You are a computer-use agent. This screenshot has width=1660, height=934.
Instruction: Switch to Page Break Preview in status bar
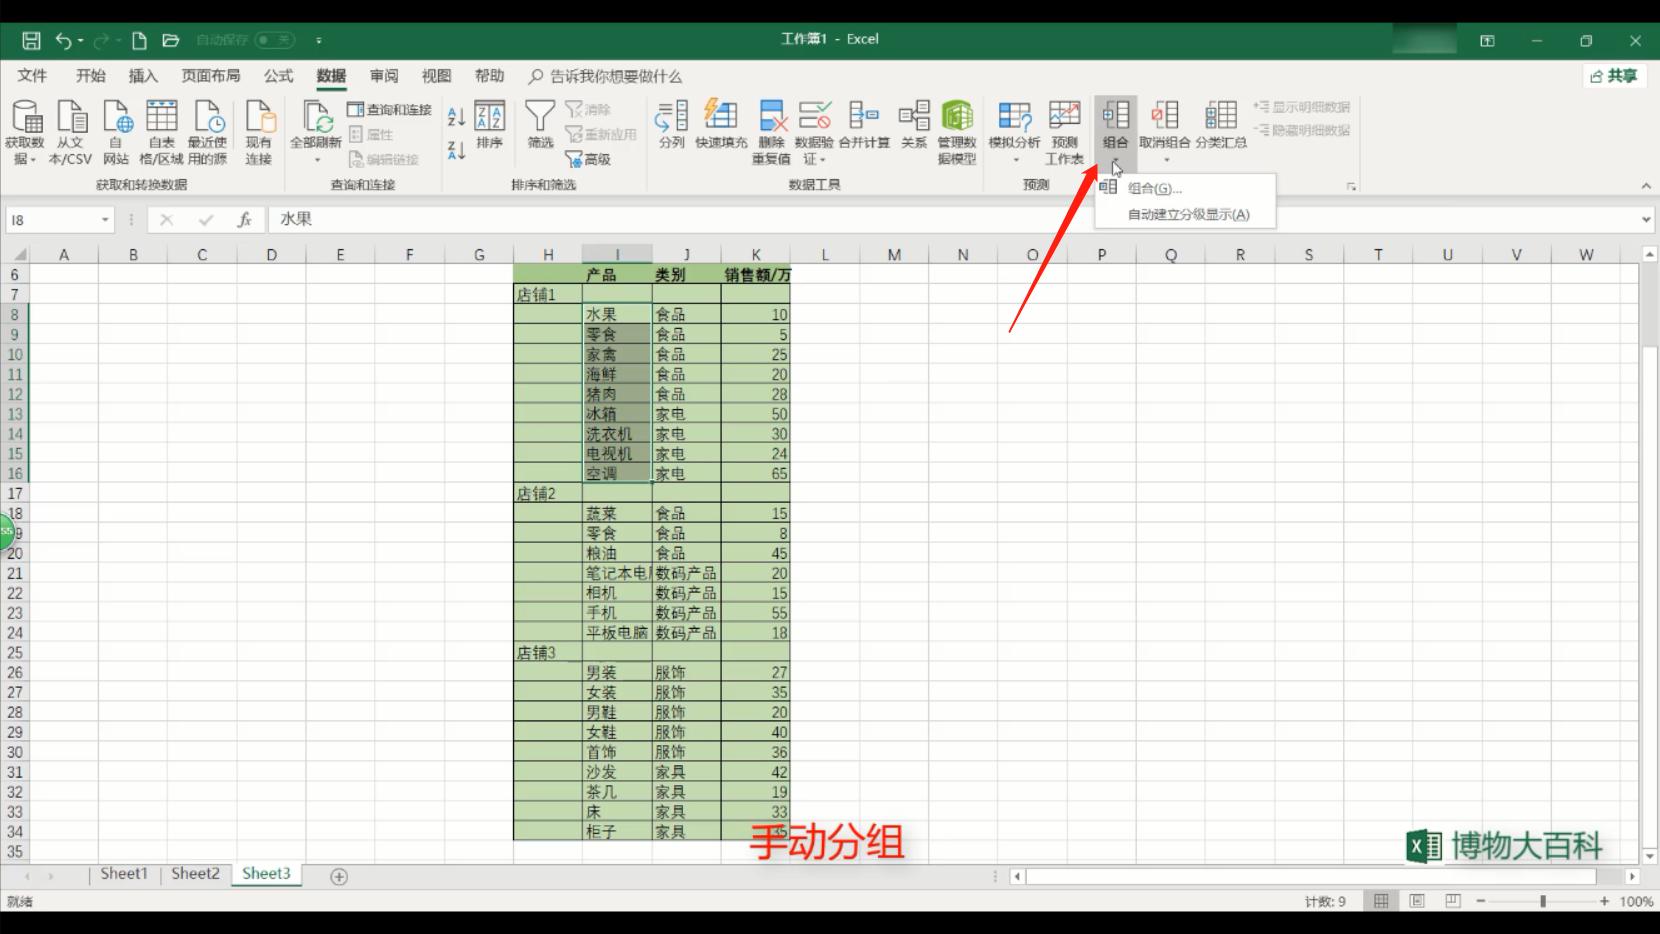pos(1450,900)
